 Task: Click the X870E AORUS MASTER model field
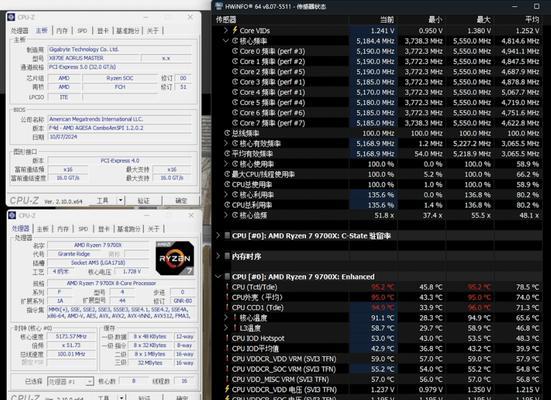tap(93, 58)
